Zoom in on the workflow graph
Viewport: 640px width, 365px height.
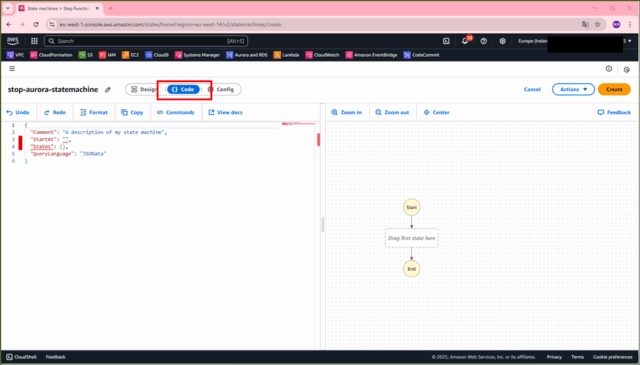[347, 112]
